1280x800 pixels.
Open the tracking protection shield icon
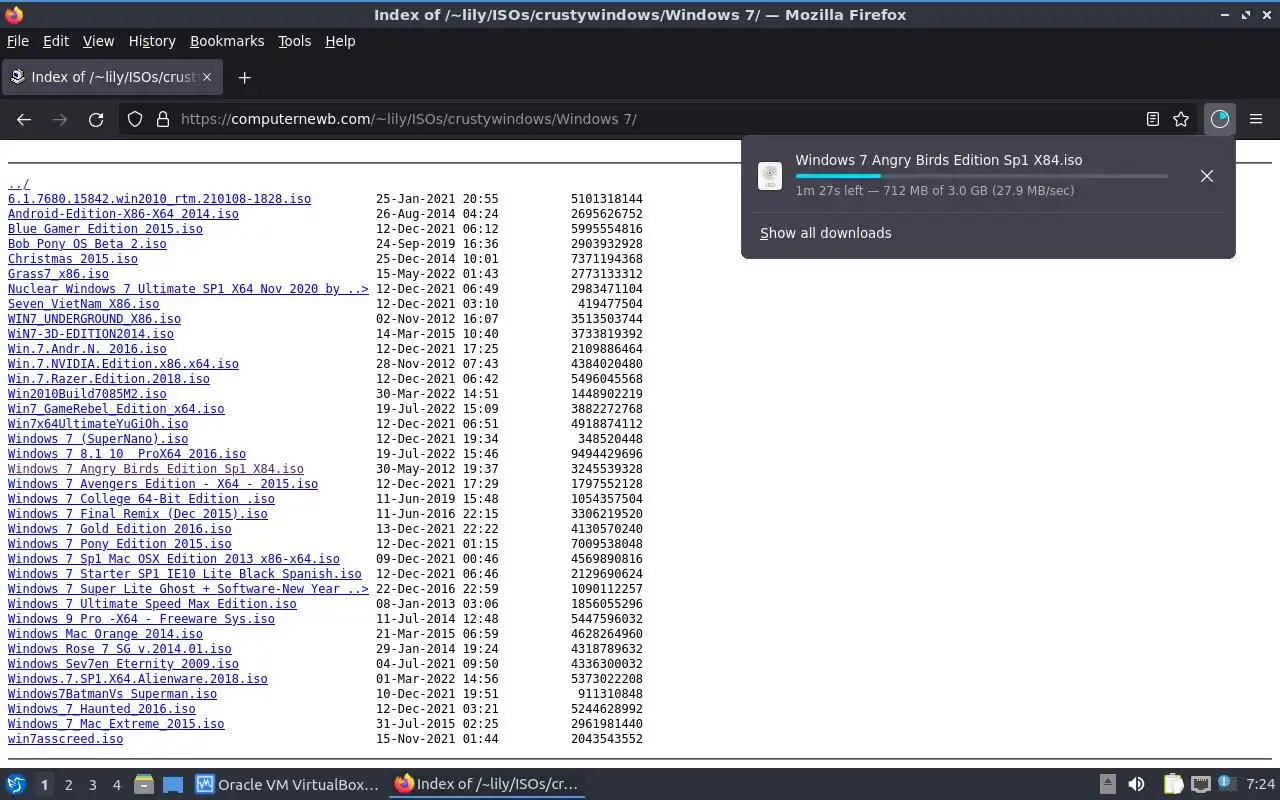click(x=135, y=119)
